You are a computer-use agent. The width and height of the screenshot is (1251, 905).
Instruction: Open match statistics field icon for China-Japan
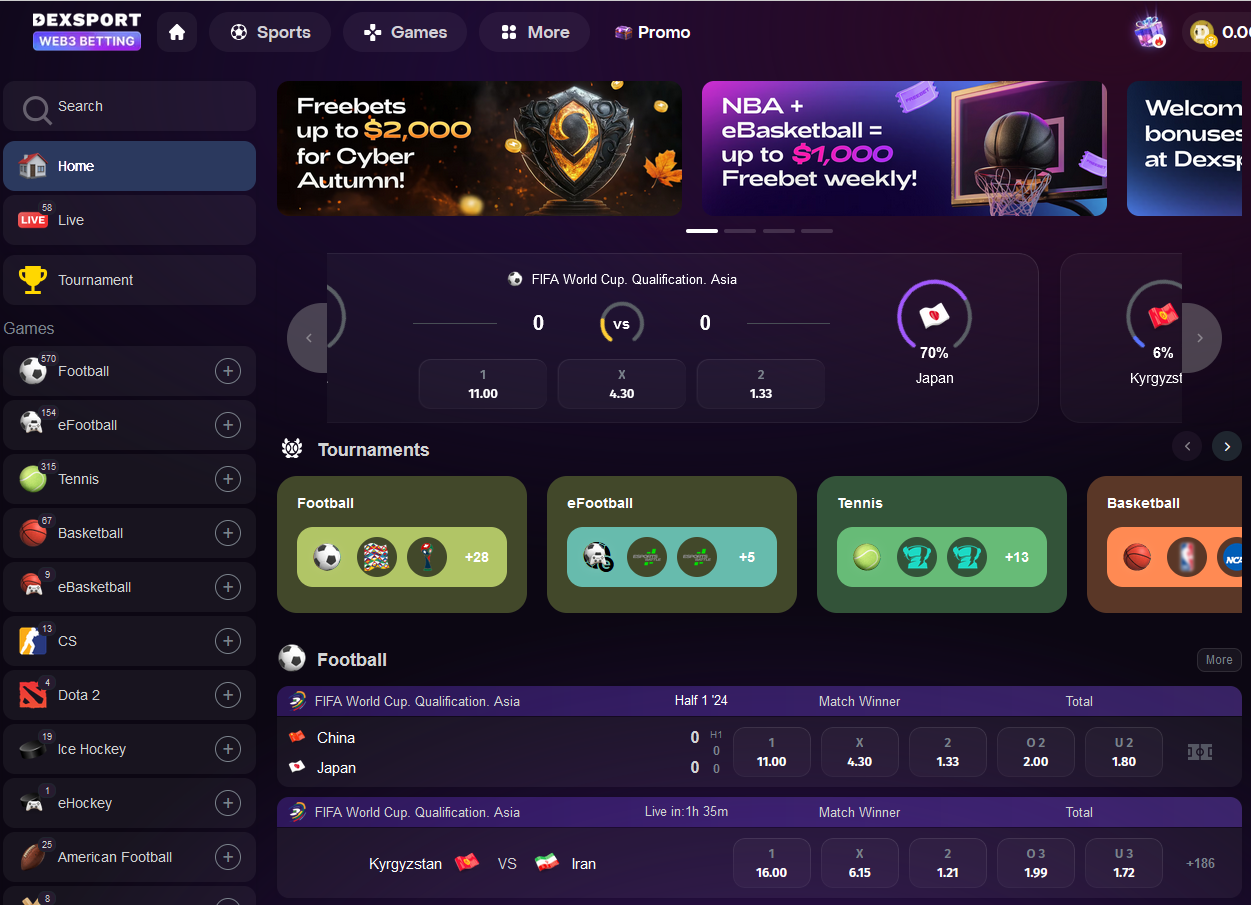(x=1200, y=752)
